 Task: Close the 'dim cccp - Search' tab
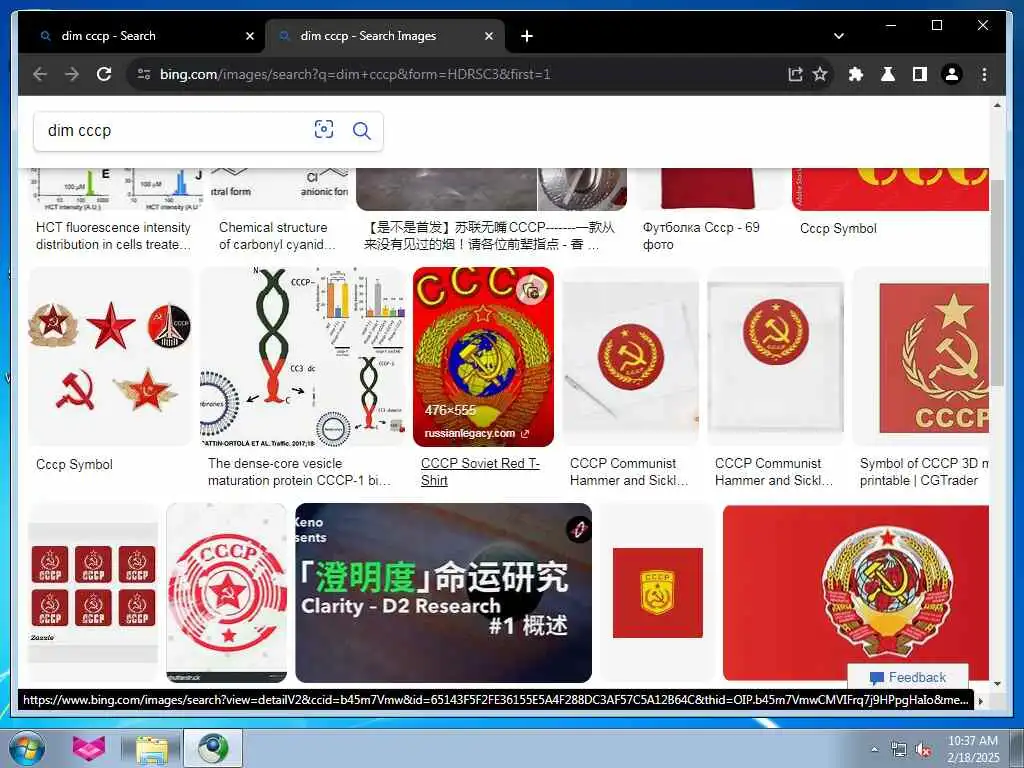point(249,36)
